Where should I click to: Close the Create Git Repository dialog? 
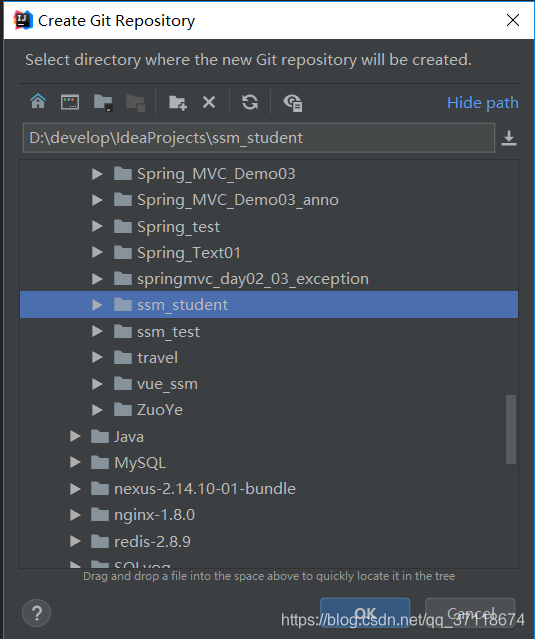(513, 20)
